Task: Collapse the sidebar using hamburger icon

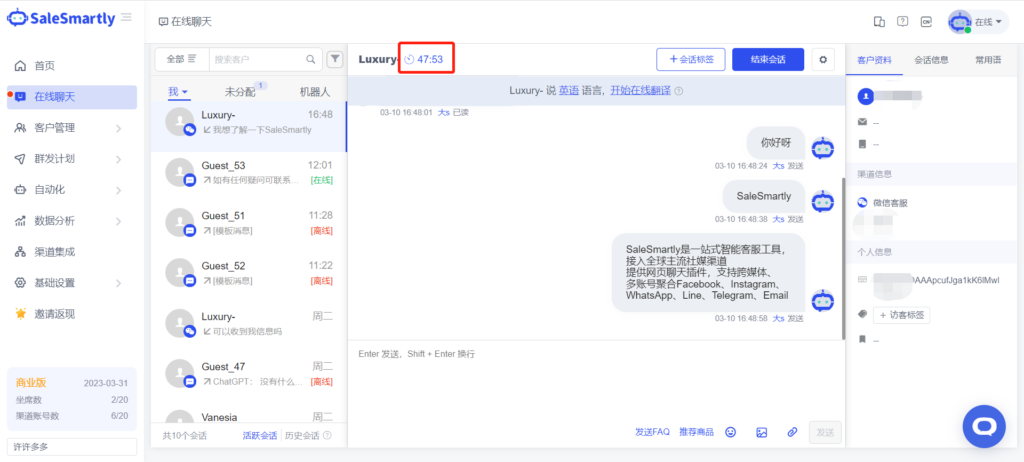Action: (126, 18)
